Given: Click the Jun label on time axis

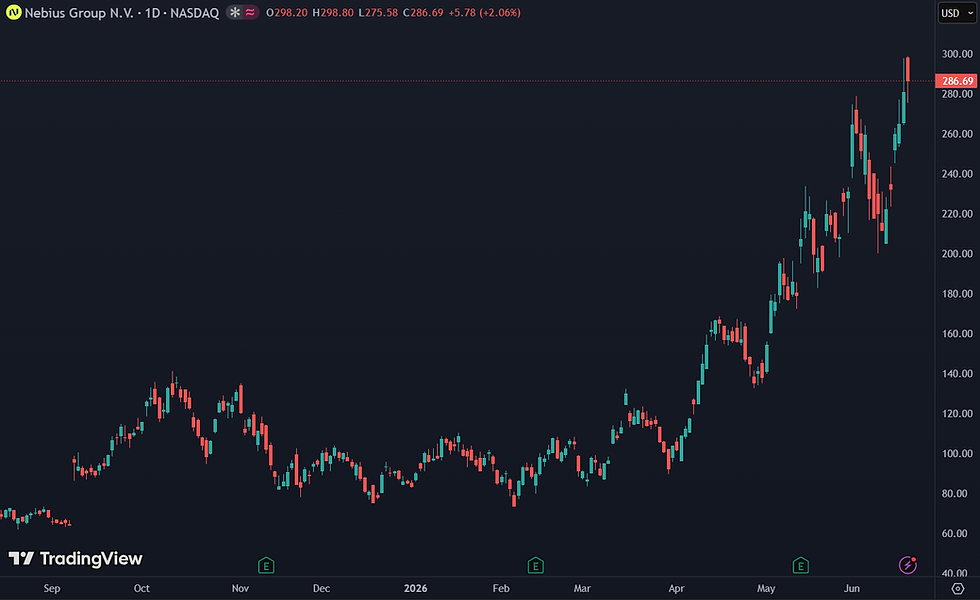Looking at the screenshot, I should click(x=852, y=589).
